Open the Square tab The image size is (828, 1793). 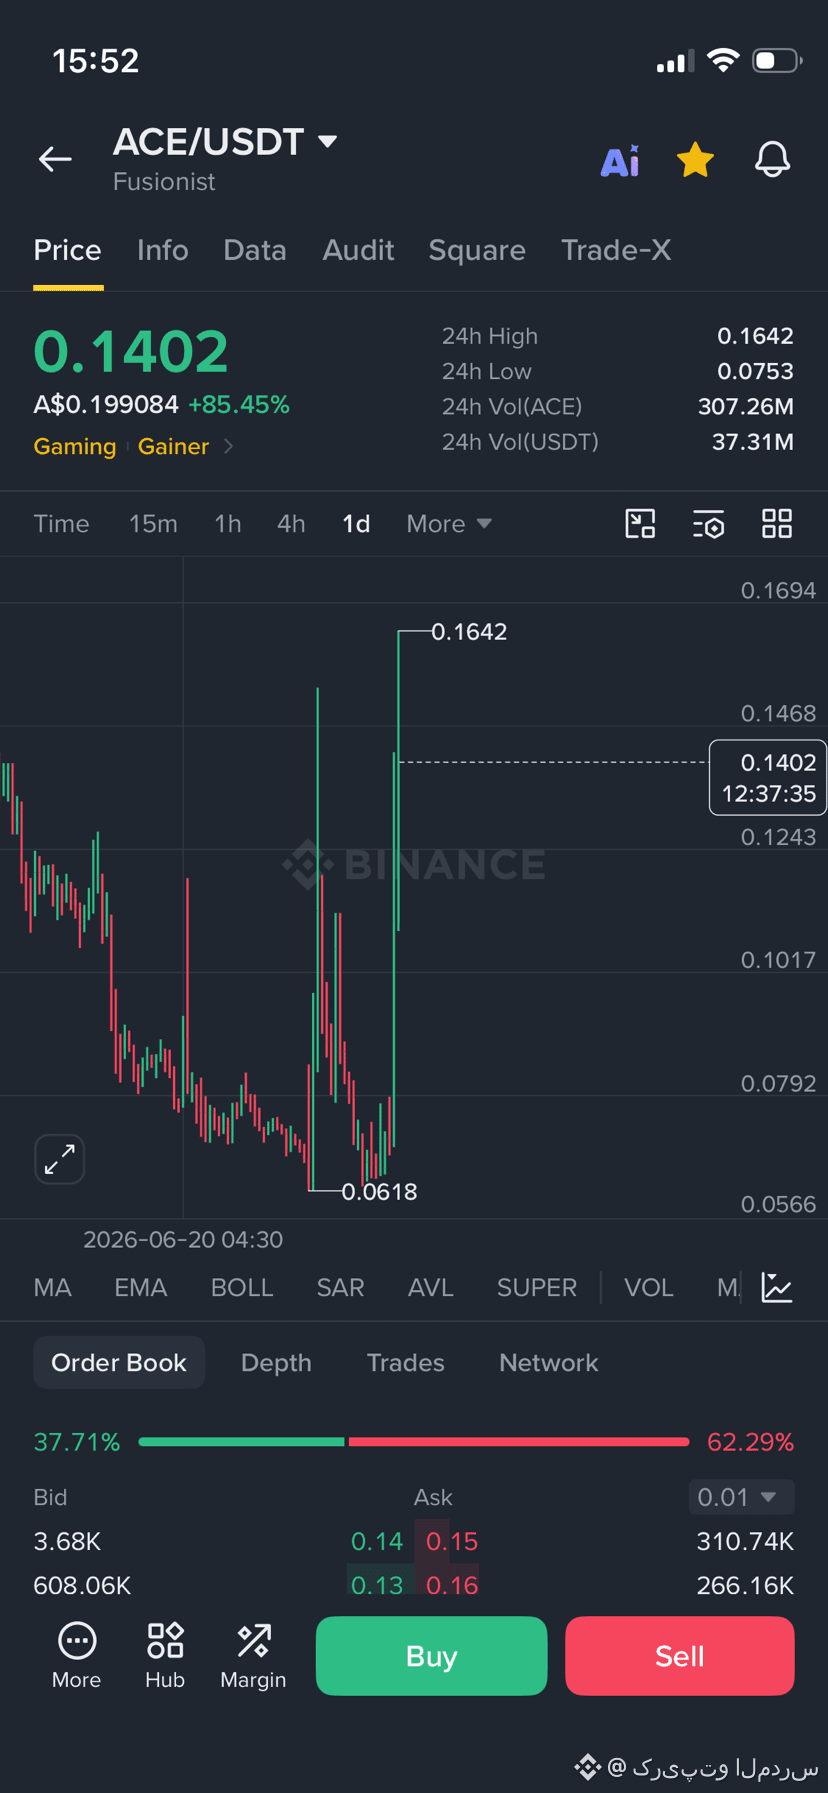477,250
